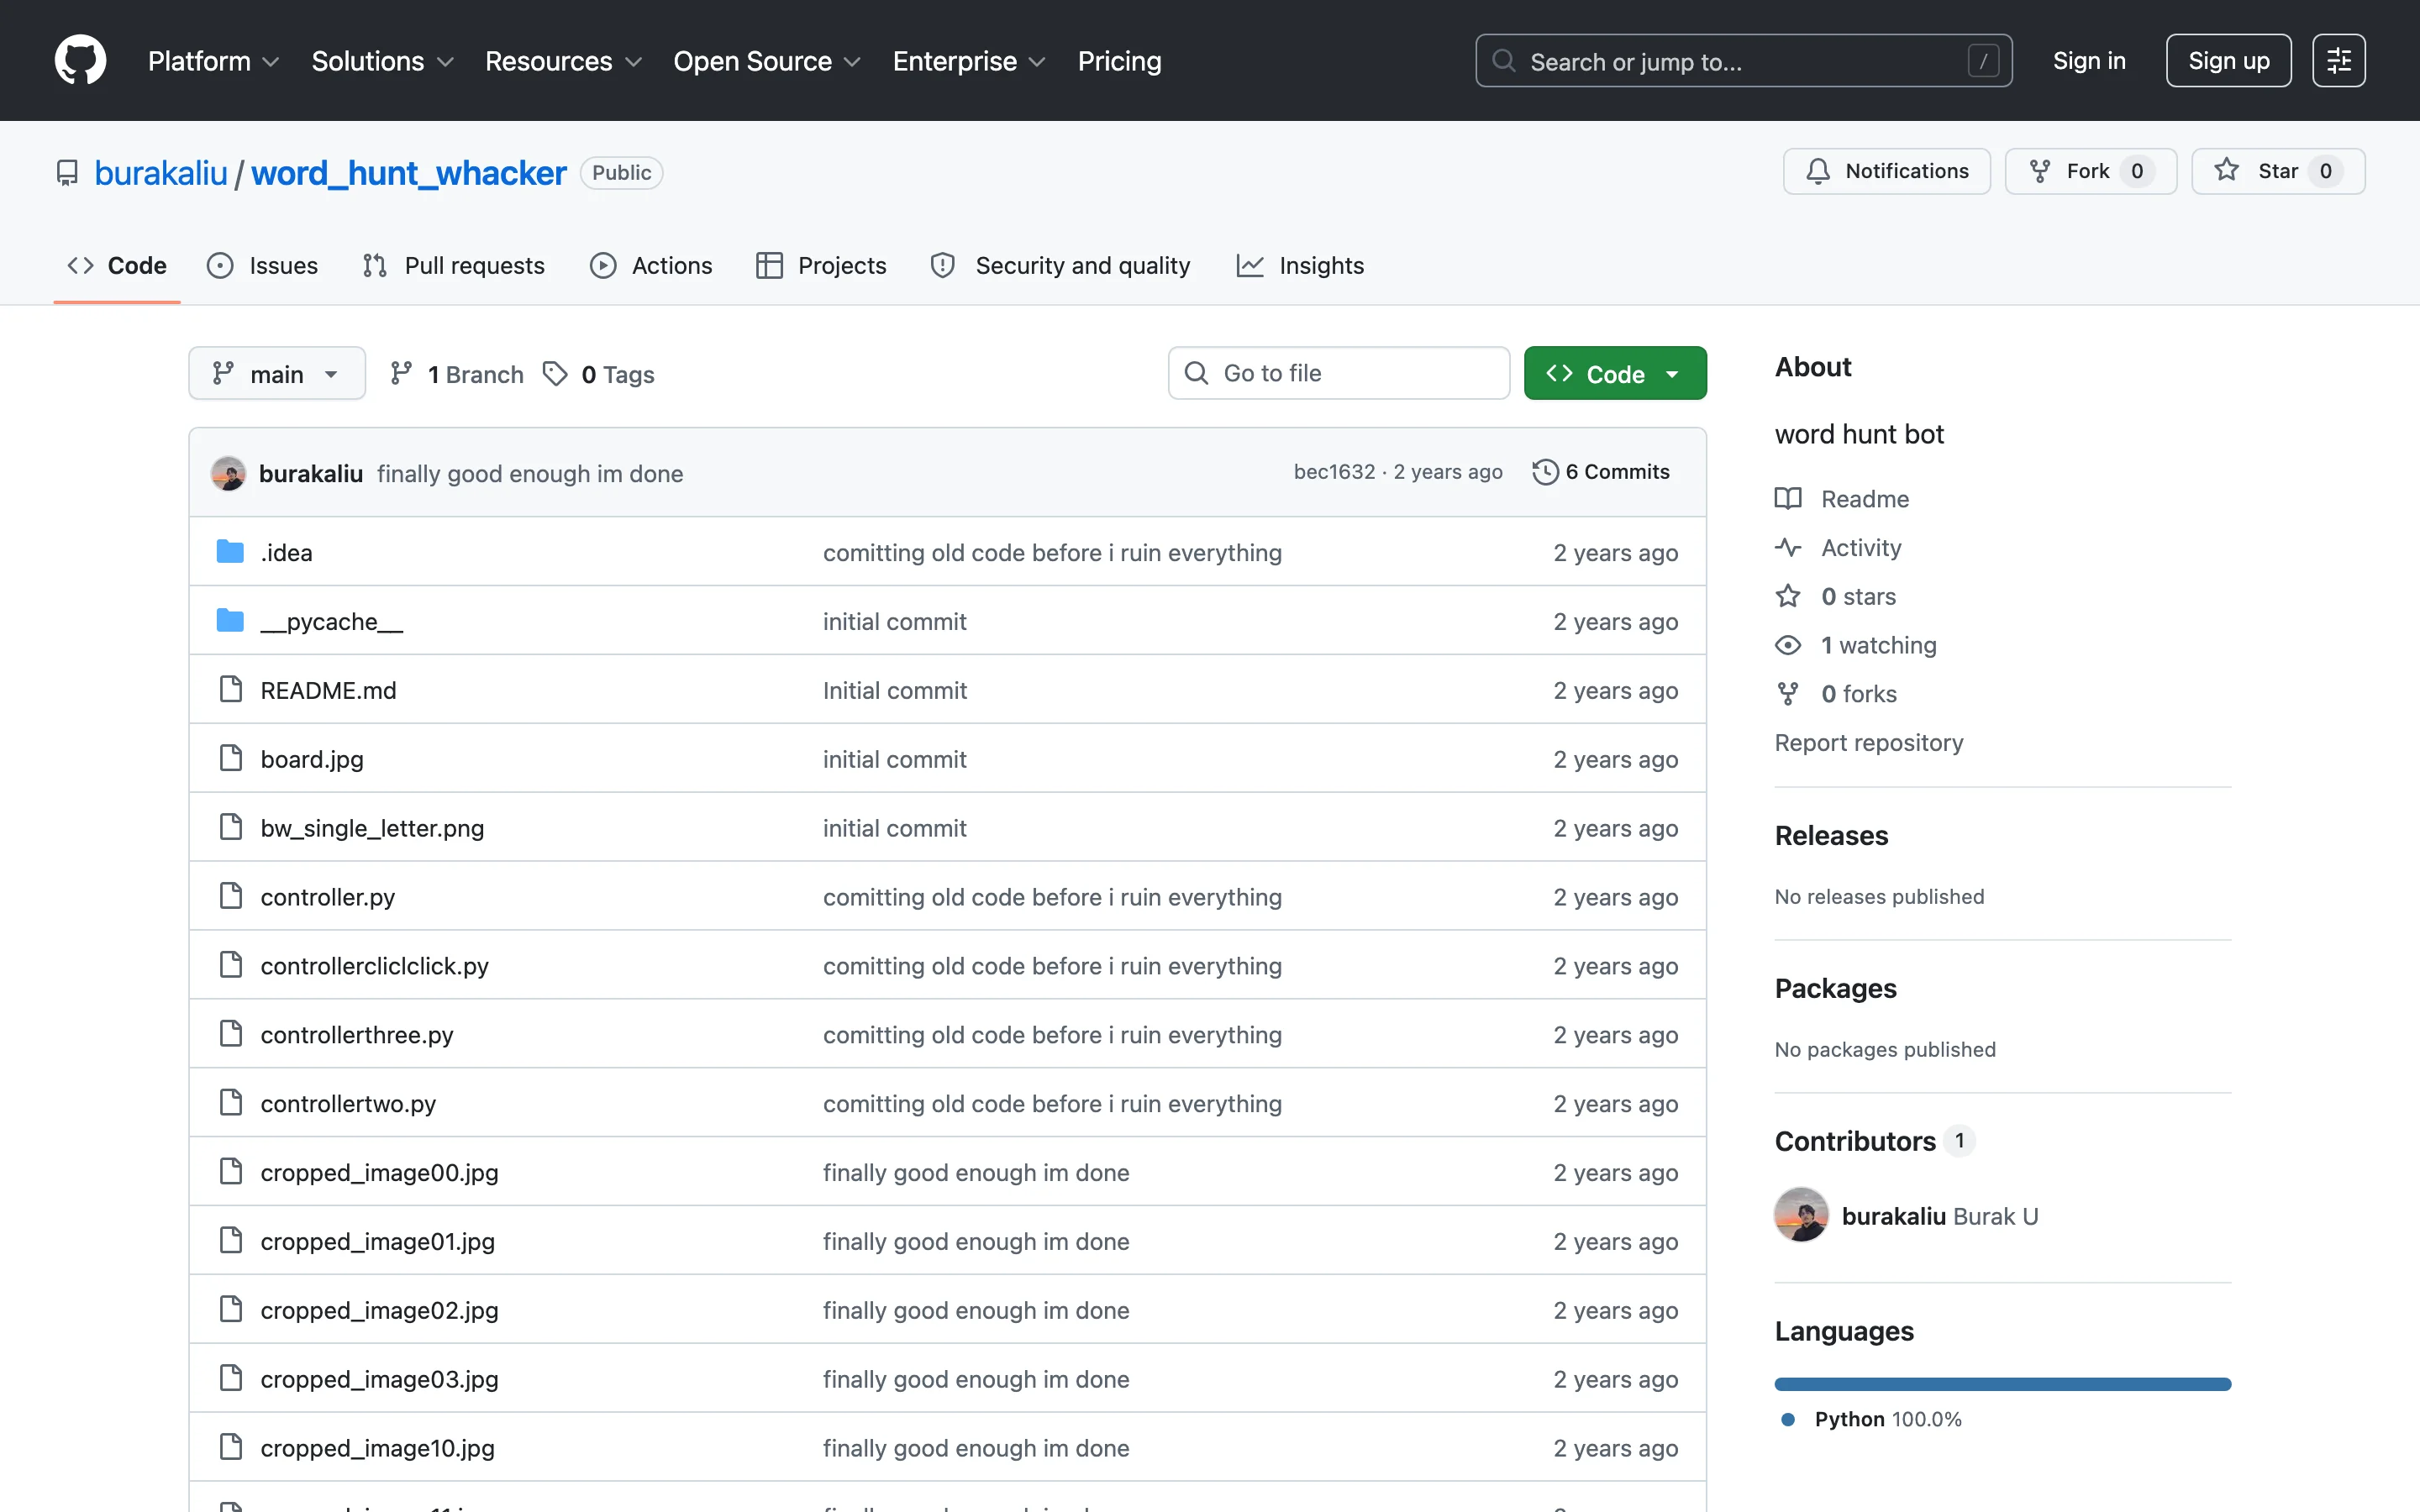The height and width of the screenshot is (1512, 2420).
Task: Switch to the Projects tab
Action: tap(822, 265)
